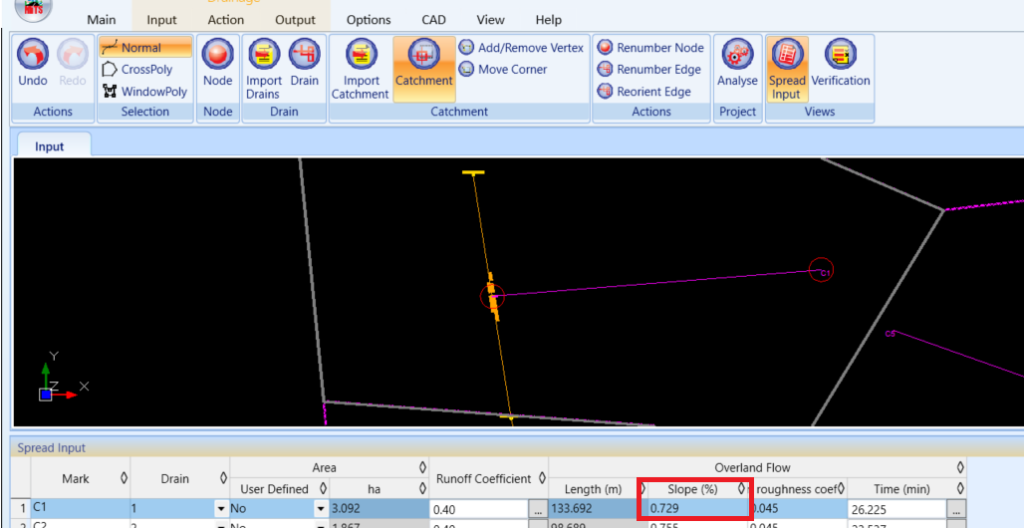Select Add/Remove Vertex tool

[521, 48]
